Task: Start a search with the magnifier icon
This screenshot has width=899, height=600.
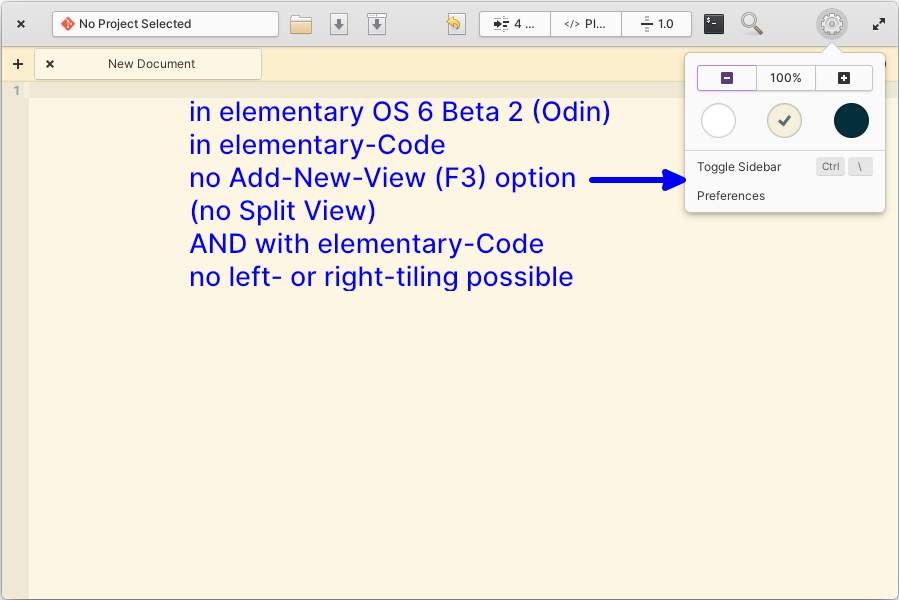Action: click(x=751, y=23)
